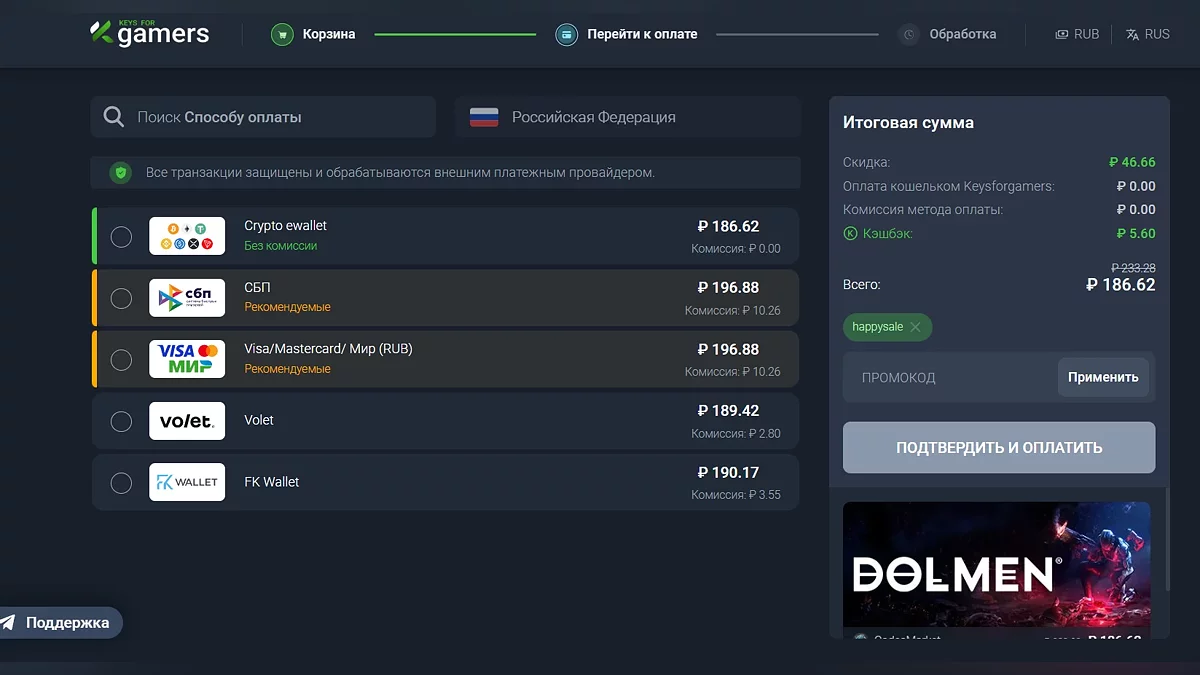Click the Keys for Gamers logo
1200x675 pixels.
coord(149,33)
